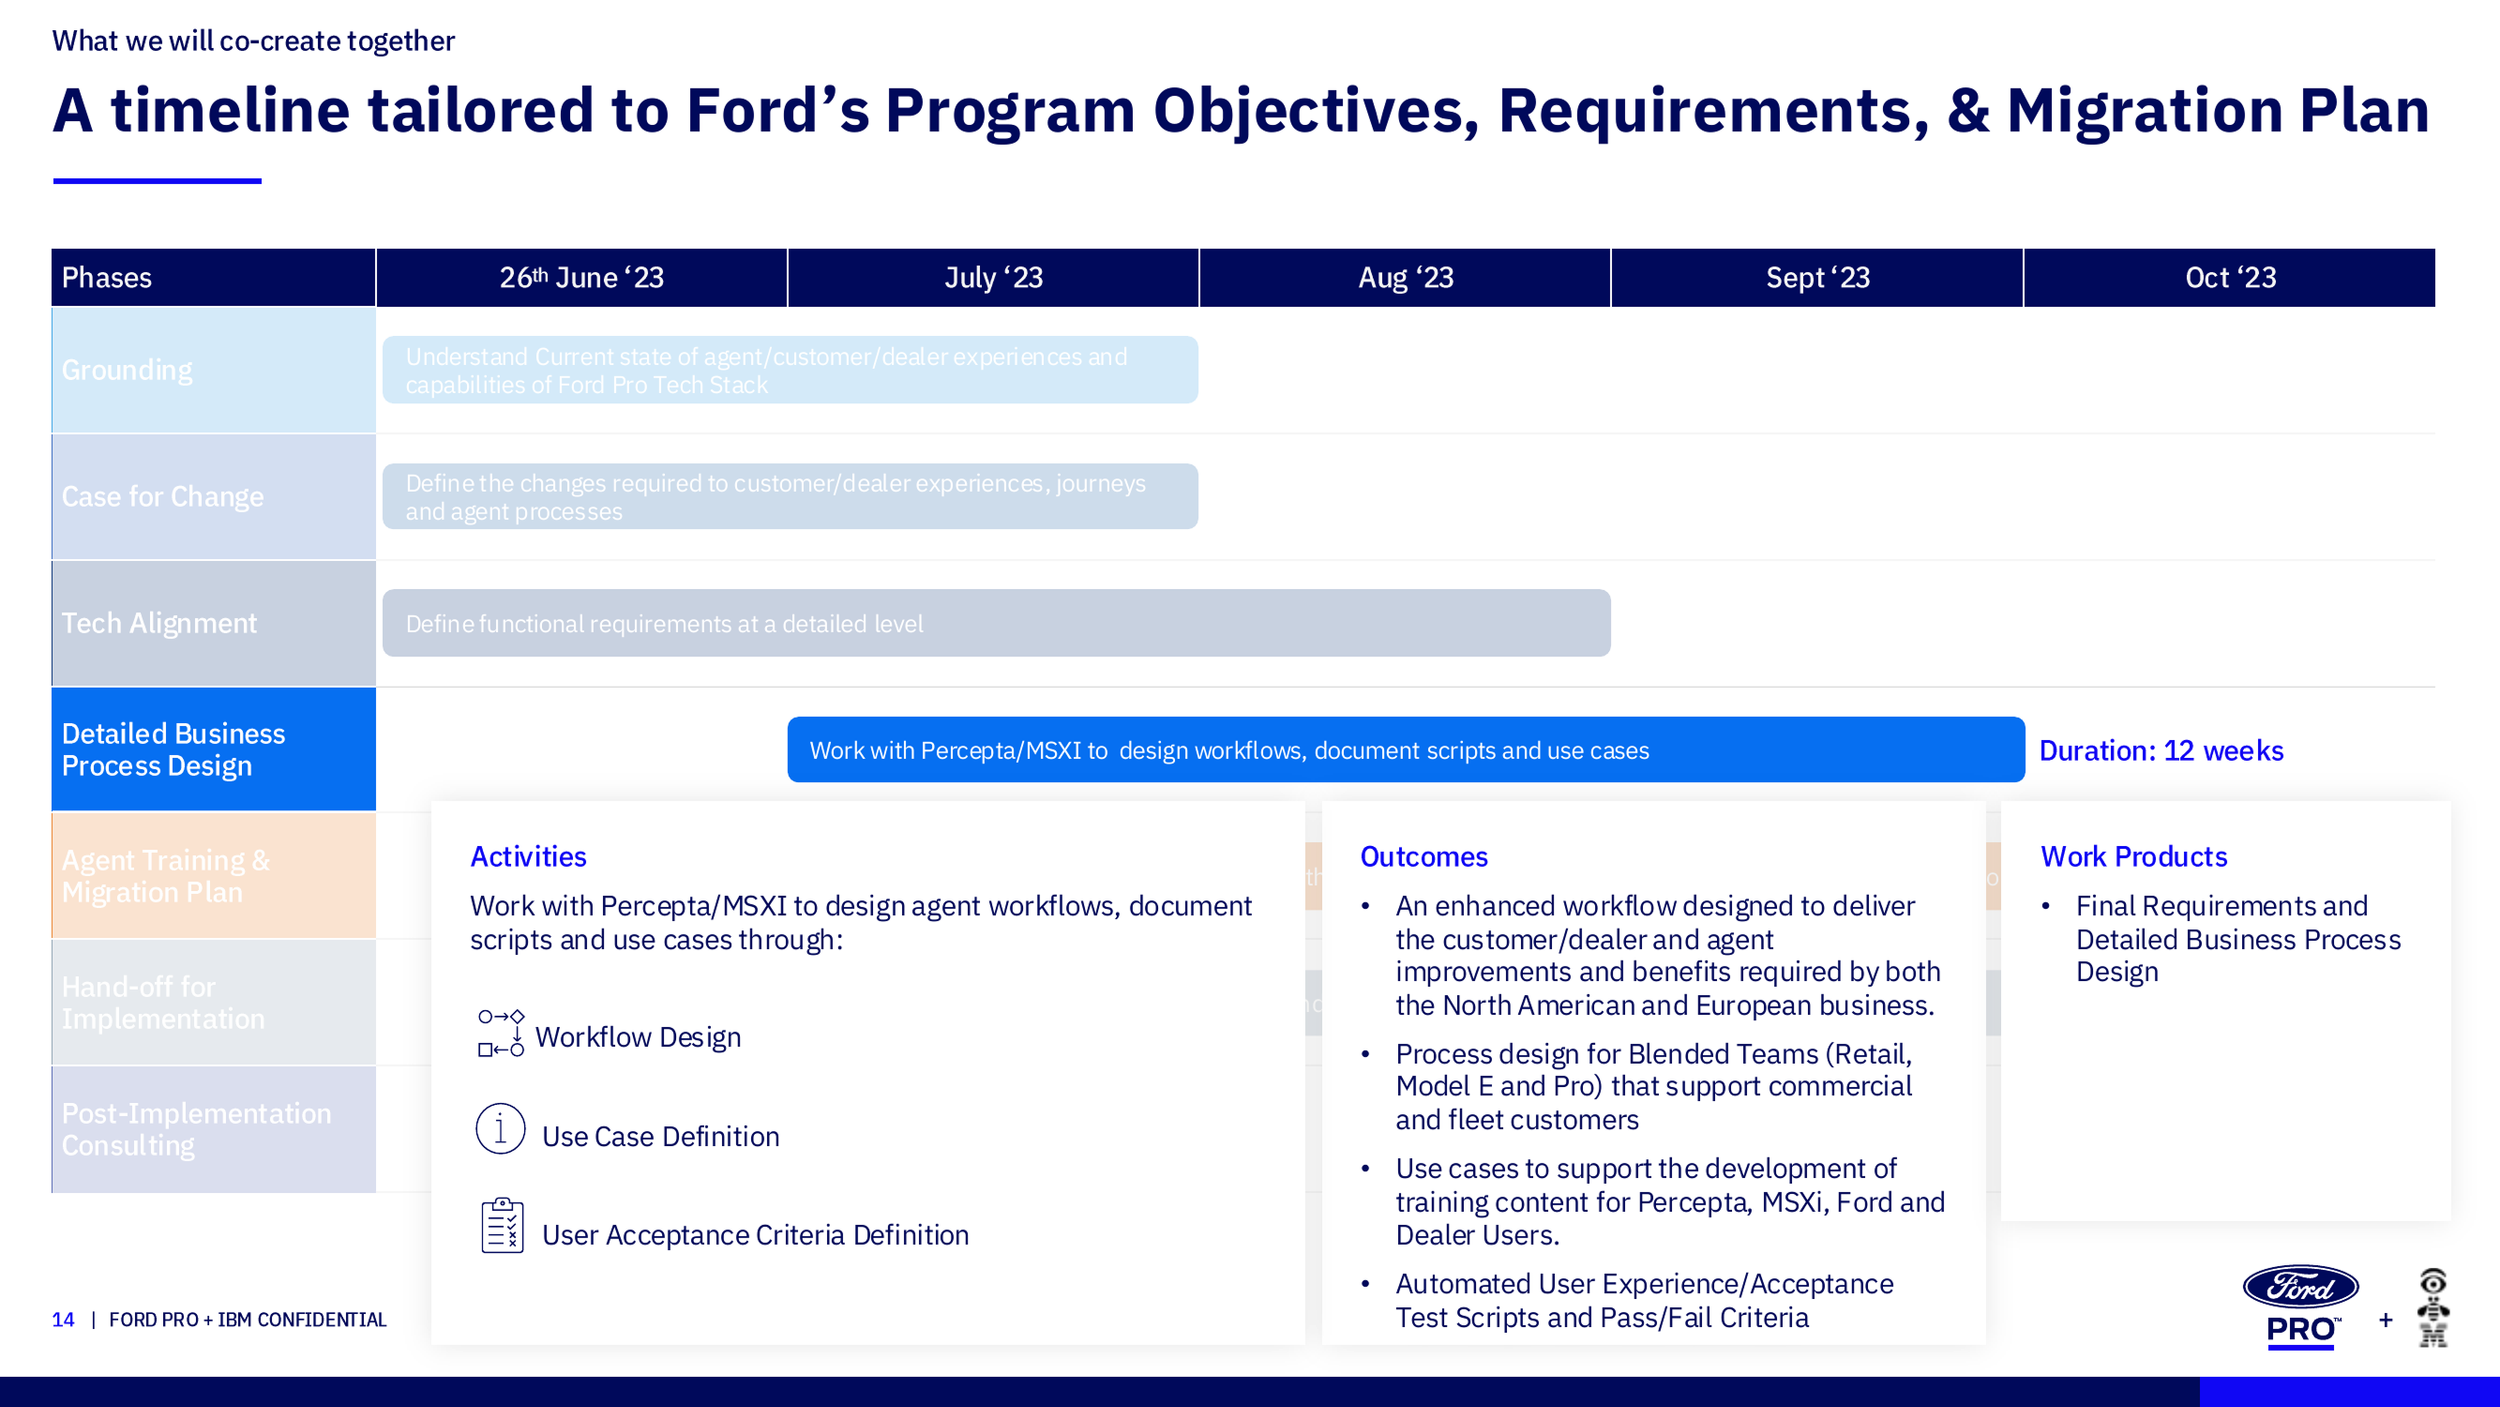The height and width of the screenshot is (1407, 2500).
Task: Click the page number 14
Action: [63, 1320]
